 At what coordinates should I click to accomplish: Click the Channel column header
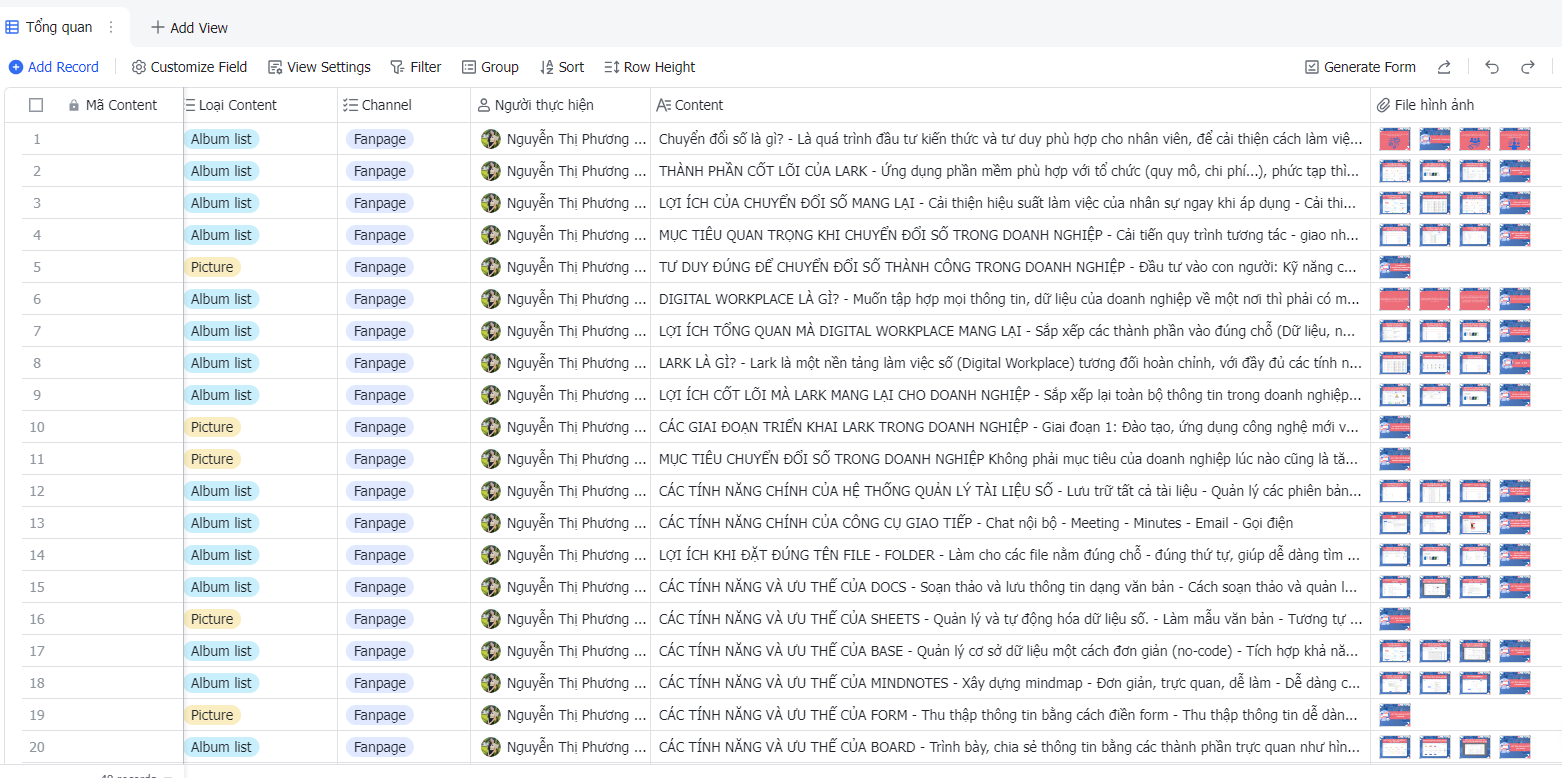point(404,105)
